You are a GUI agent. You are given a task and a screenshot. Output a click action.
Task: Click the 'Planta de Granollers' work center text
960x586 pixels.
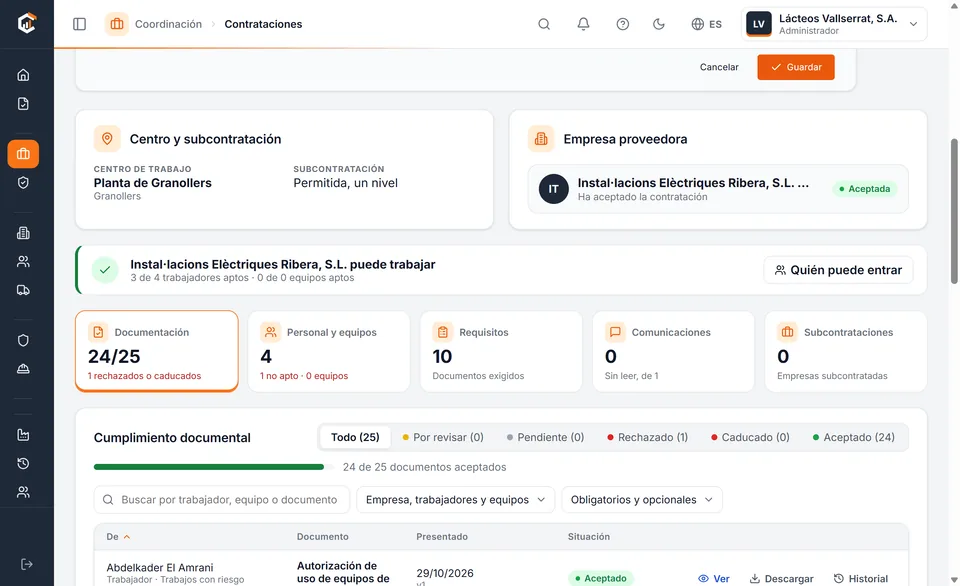(152, 182)
